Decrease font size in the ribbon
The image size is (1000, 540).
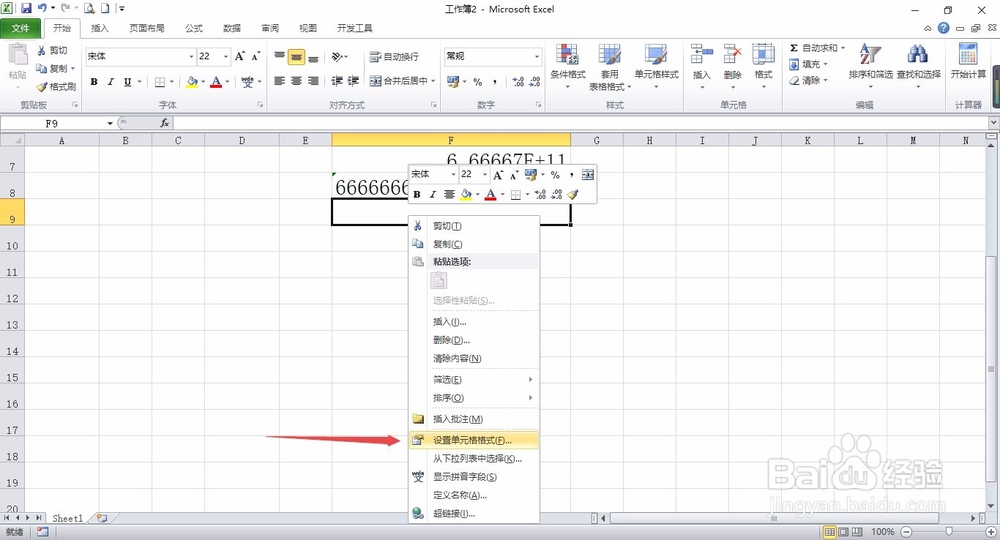pos(256,56)
